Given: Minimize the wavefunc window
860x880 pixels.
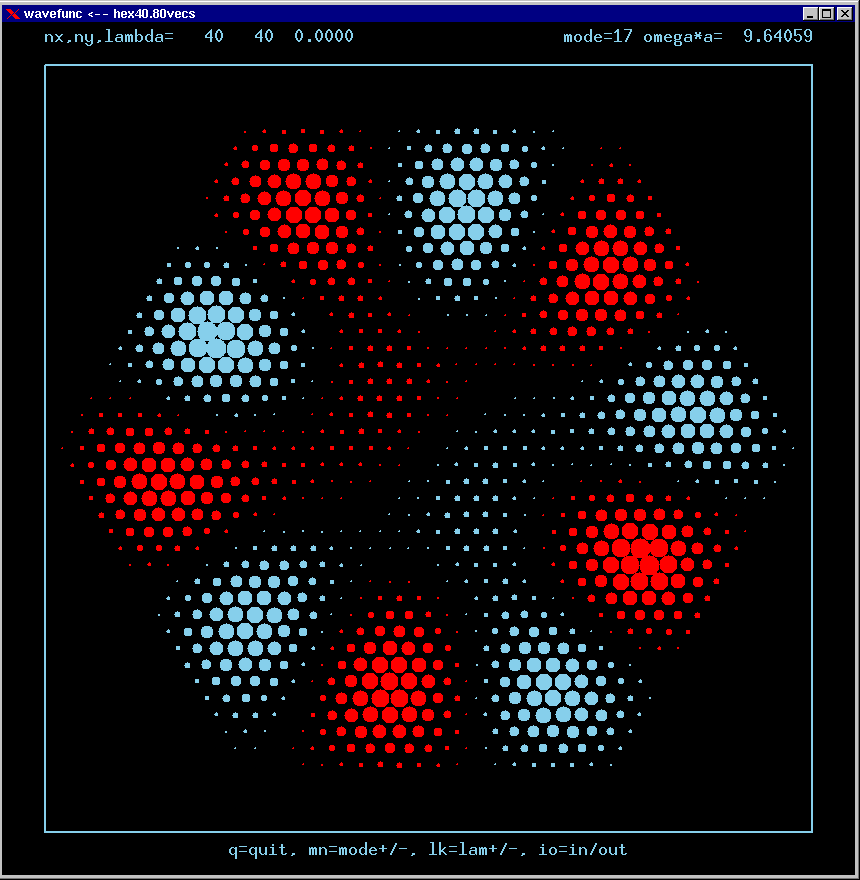Looking at the screenshot, I should (x=809, y=13).
